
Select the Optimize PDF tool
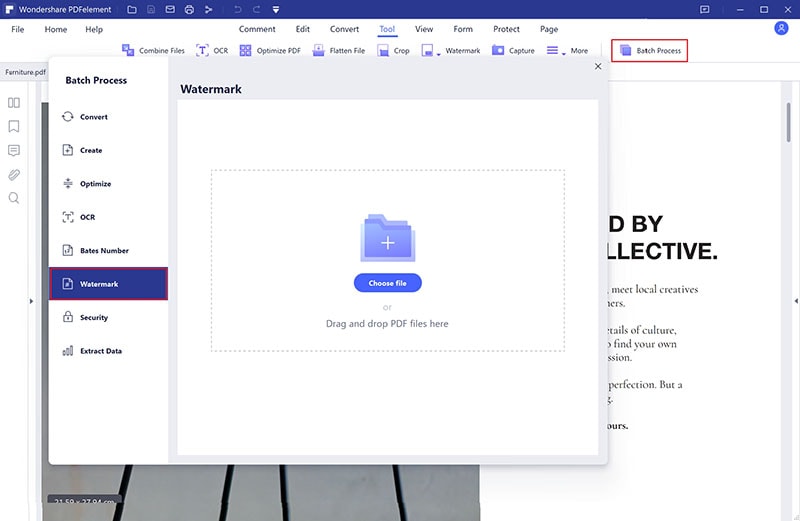270,51
